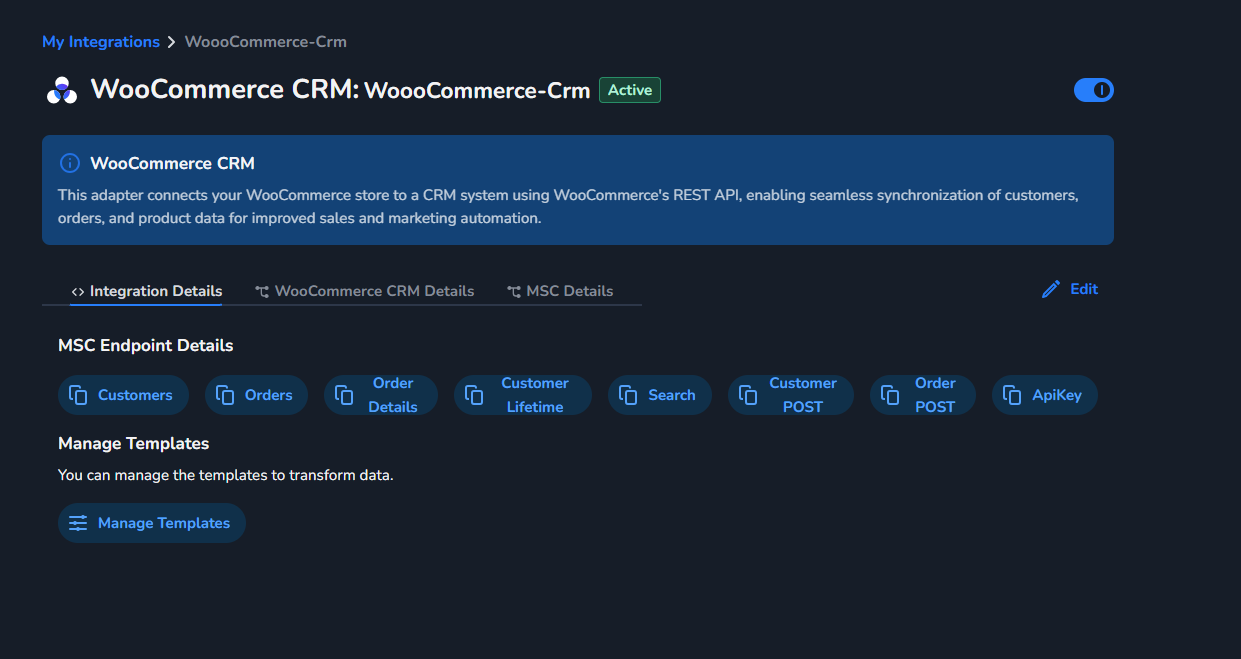Click the sliders icon in Manage Templates button
1241x659 pixels.
(78, 523)
